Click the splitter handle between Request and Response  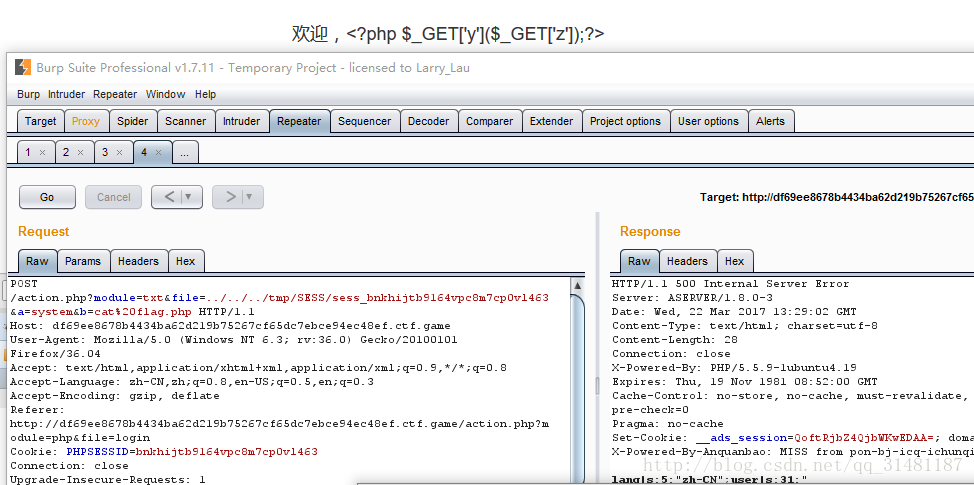(598, 385)
